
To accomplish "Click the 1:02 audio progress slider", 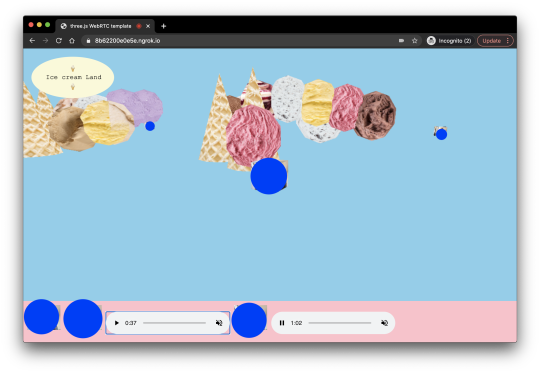I will coord(340,323).
